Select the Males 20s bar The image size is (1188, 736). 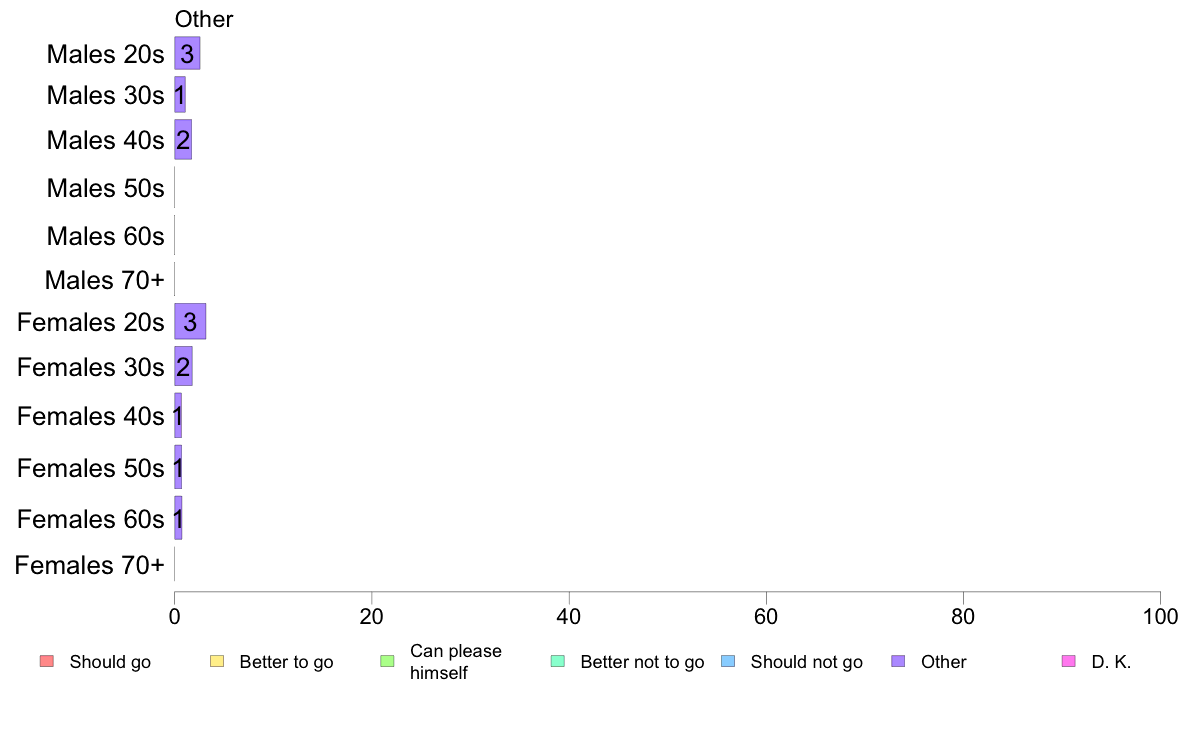pyautogui.click(x=187, y=53)
